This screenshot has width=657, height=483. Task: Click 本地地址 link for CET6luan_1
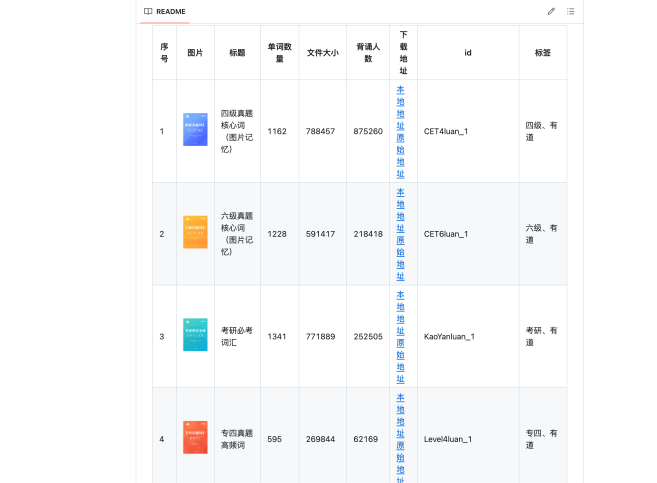pyautogui.click(x=401, y=209)
